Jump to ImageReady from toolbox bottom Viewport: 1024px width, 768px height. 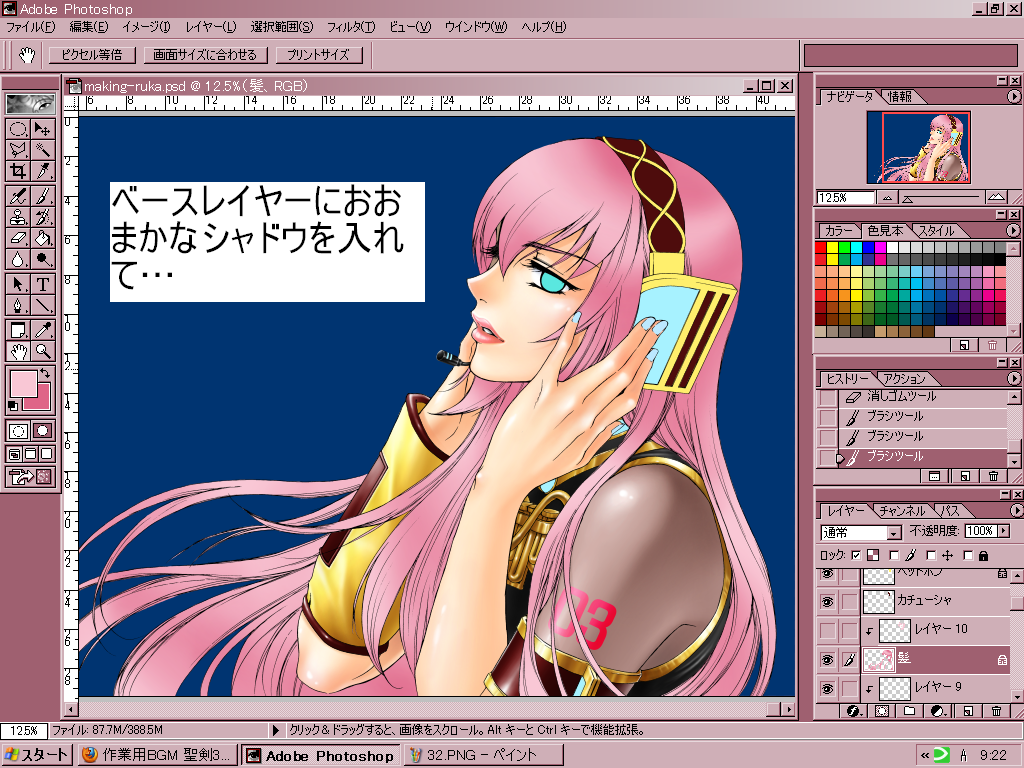click(30, 477)
